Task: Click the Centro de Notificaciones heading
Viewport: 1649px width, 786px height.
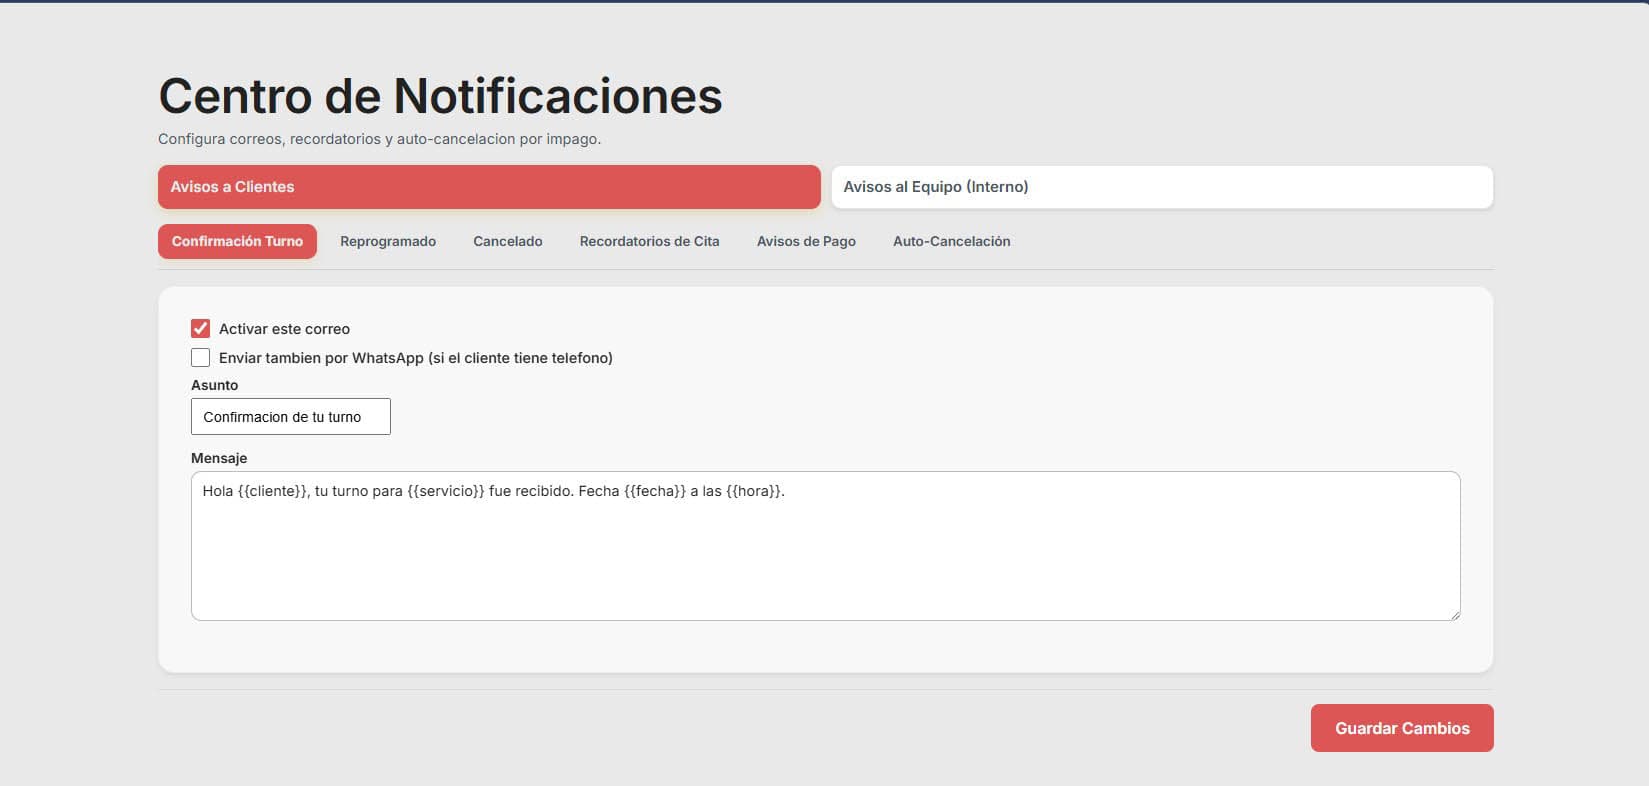Action: [x=440, y=96]
